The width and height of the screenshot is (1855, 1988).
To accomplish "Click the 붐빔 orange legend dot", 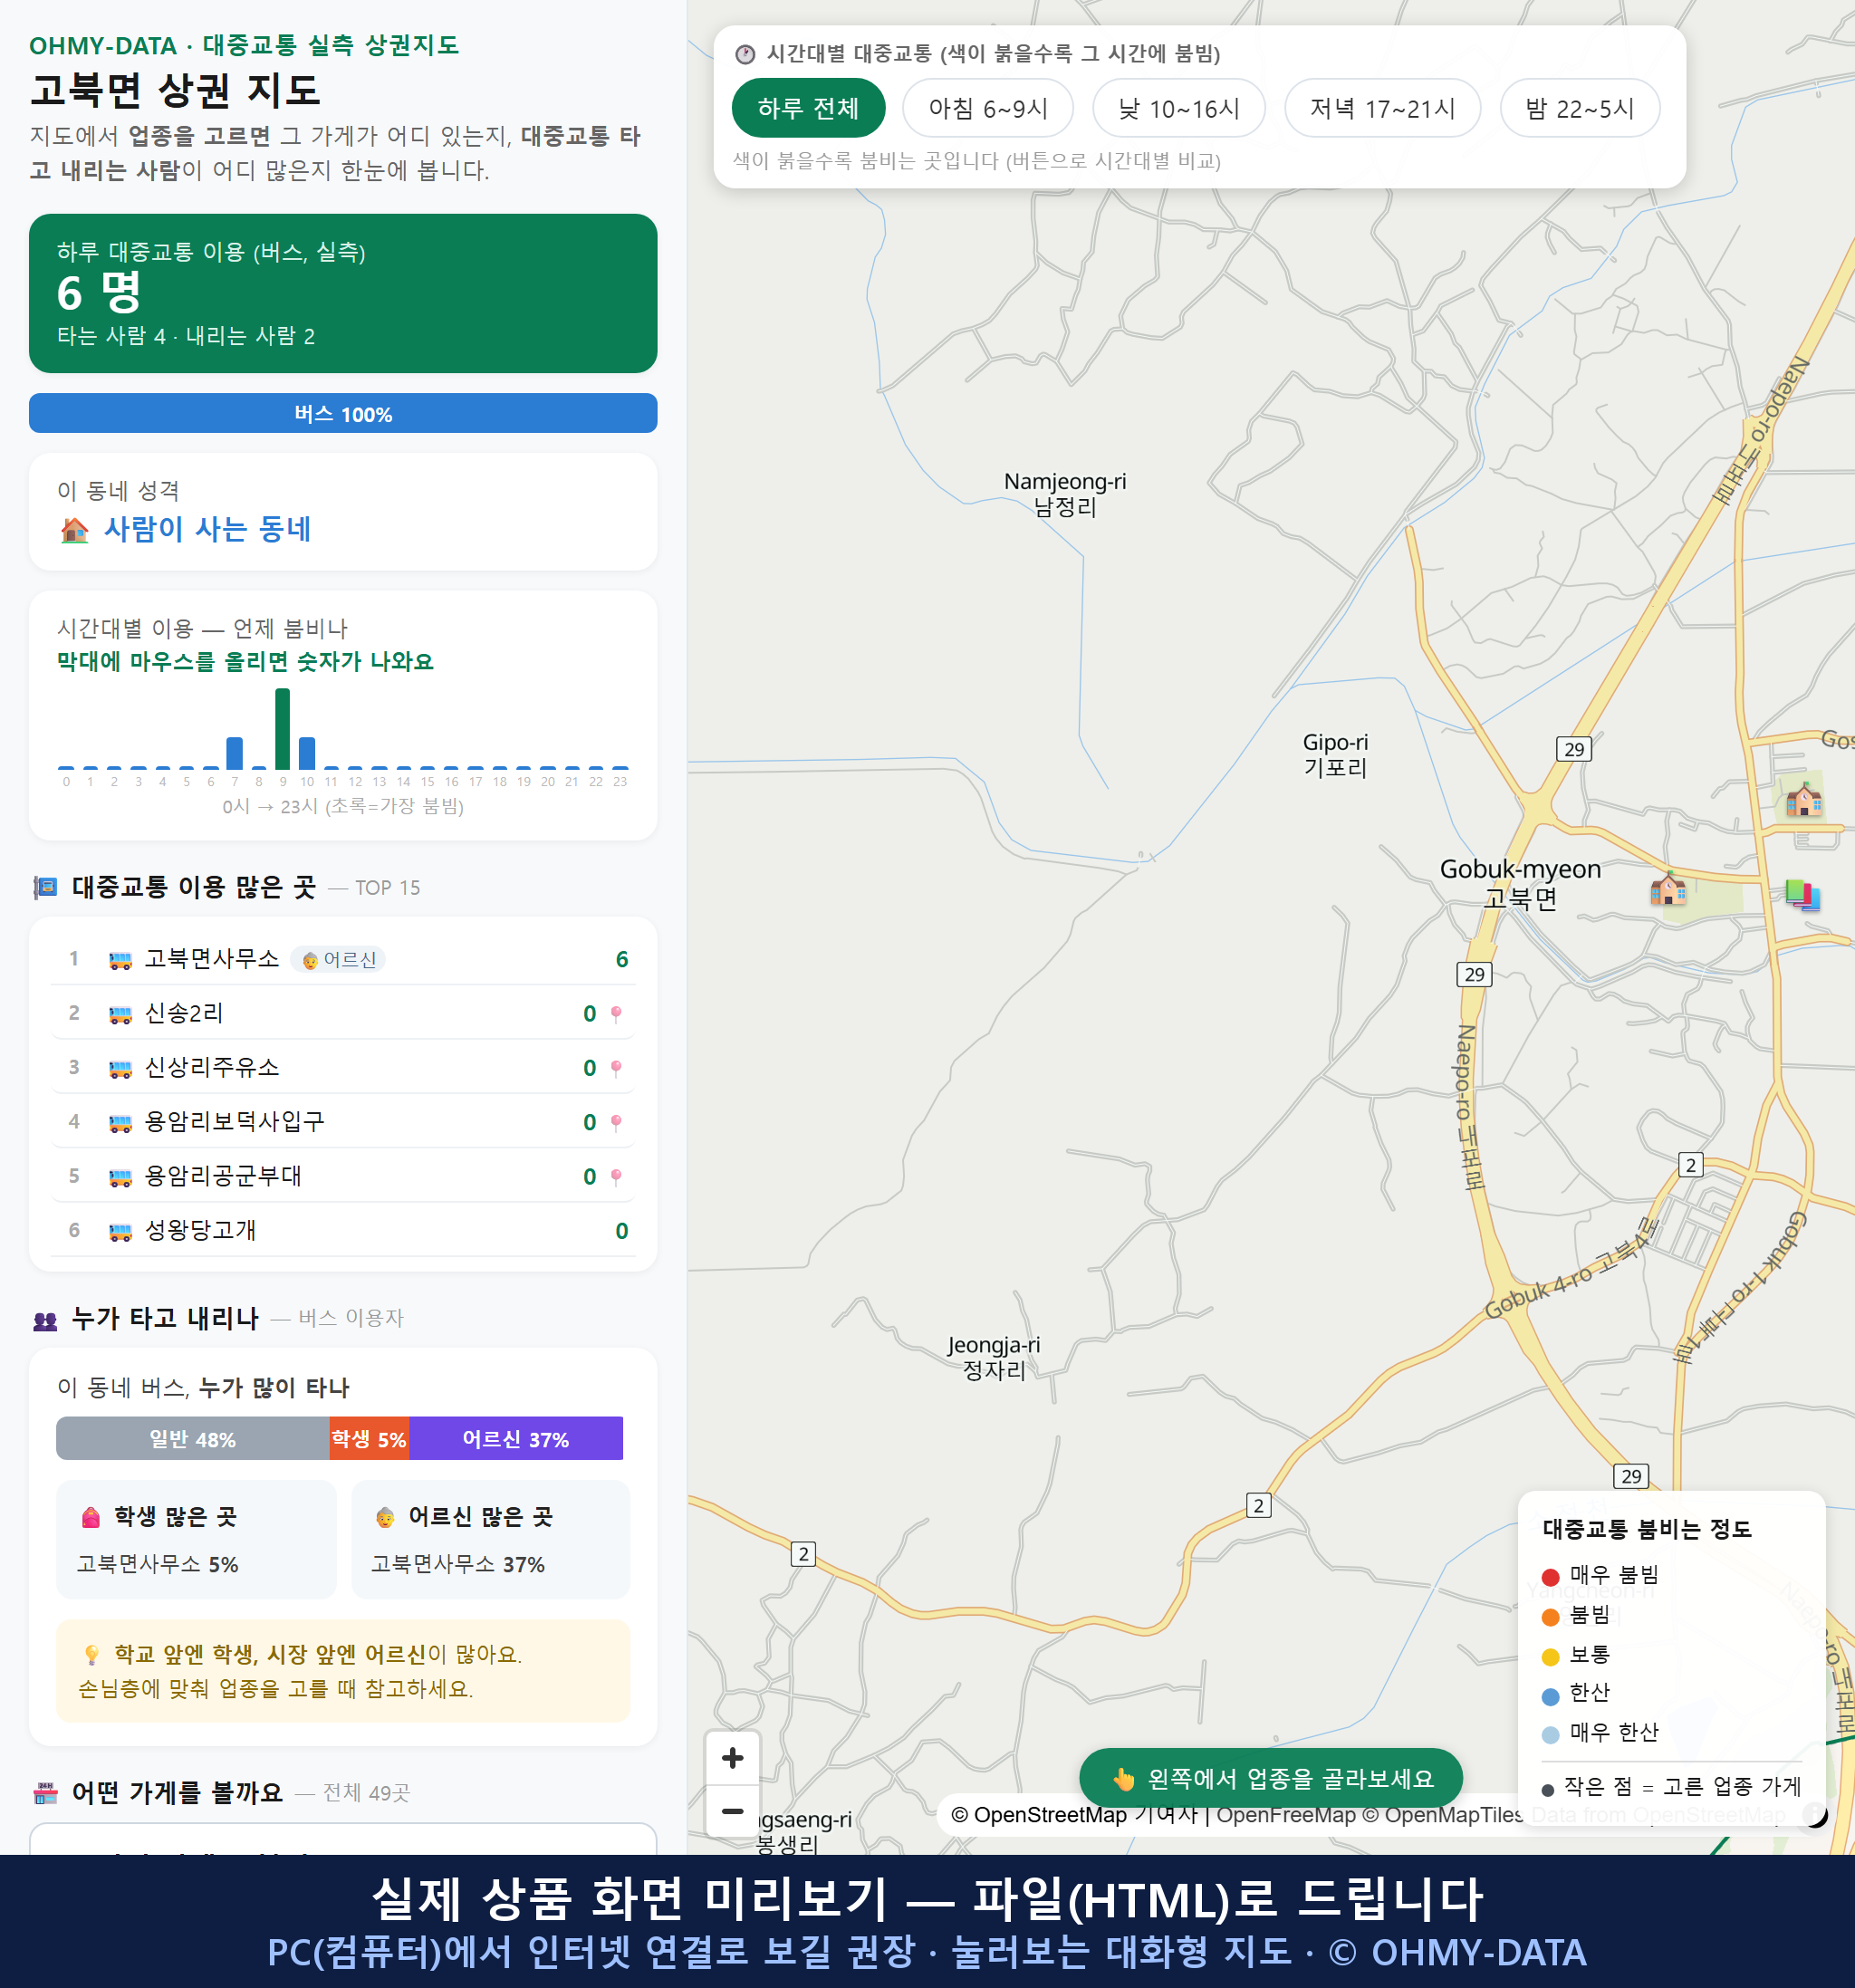I will click(1550, 1617).
